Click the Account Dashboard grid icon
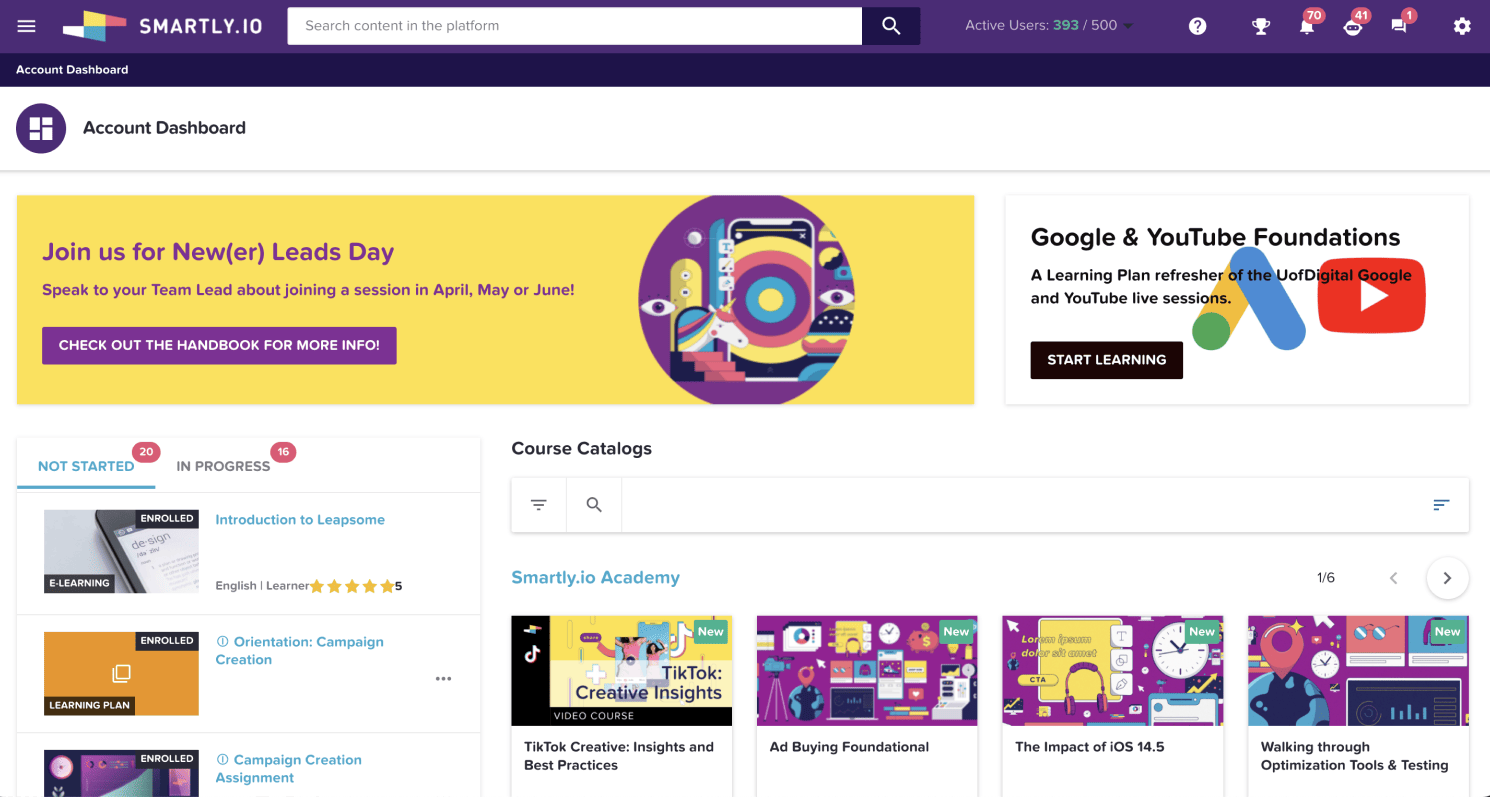This screenshot has height=797, width=1490. tap(41, 128)
